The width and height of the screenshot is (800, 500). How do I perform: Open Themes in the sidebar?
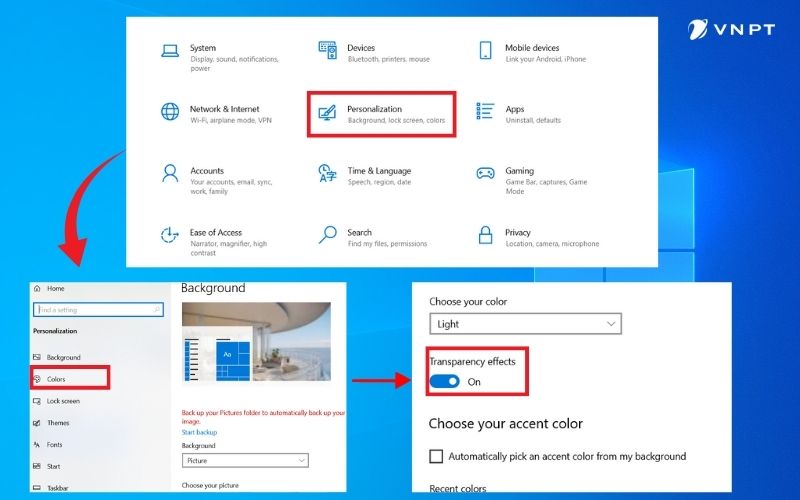point(58,423)
